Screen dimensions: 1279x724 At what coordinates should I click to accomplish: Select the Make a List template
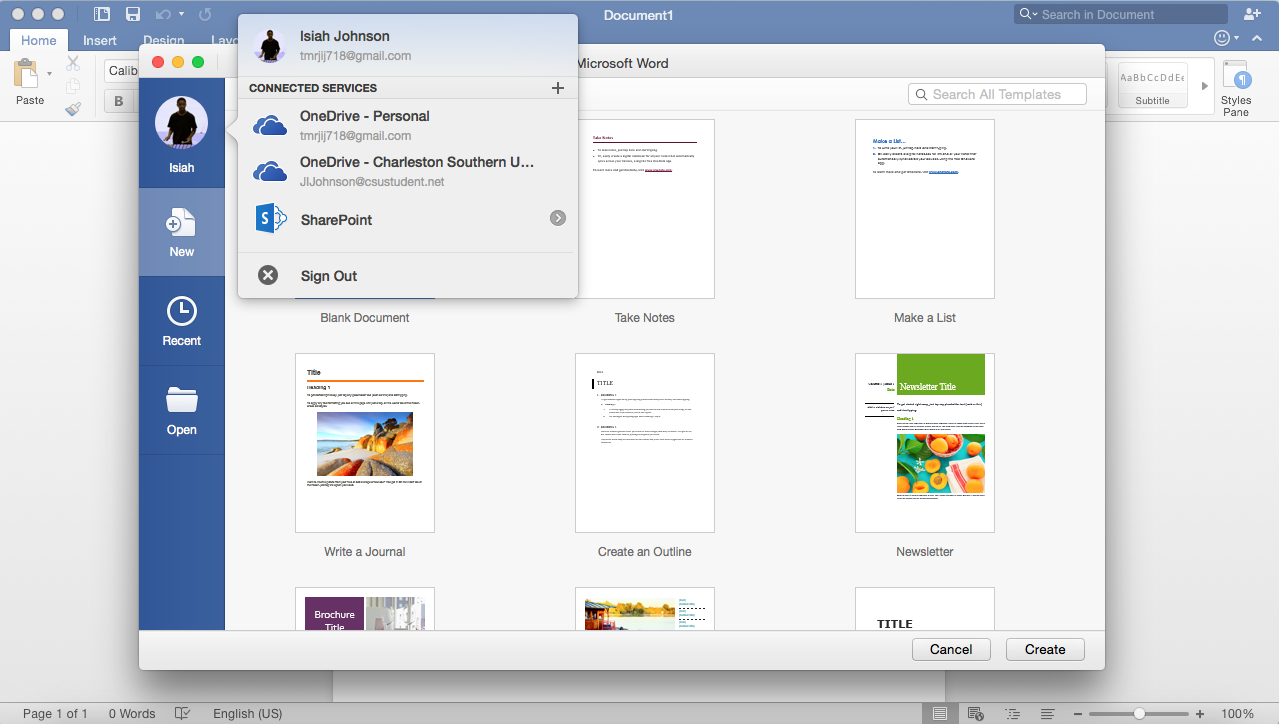925,209
